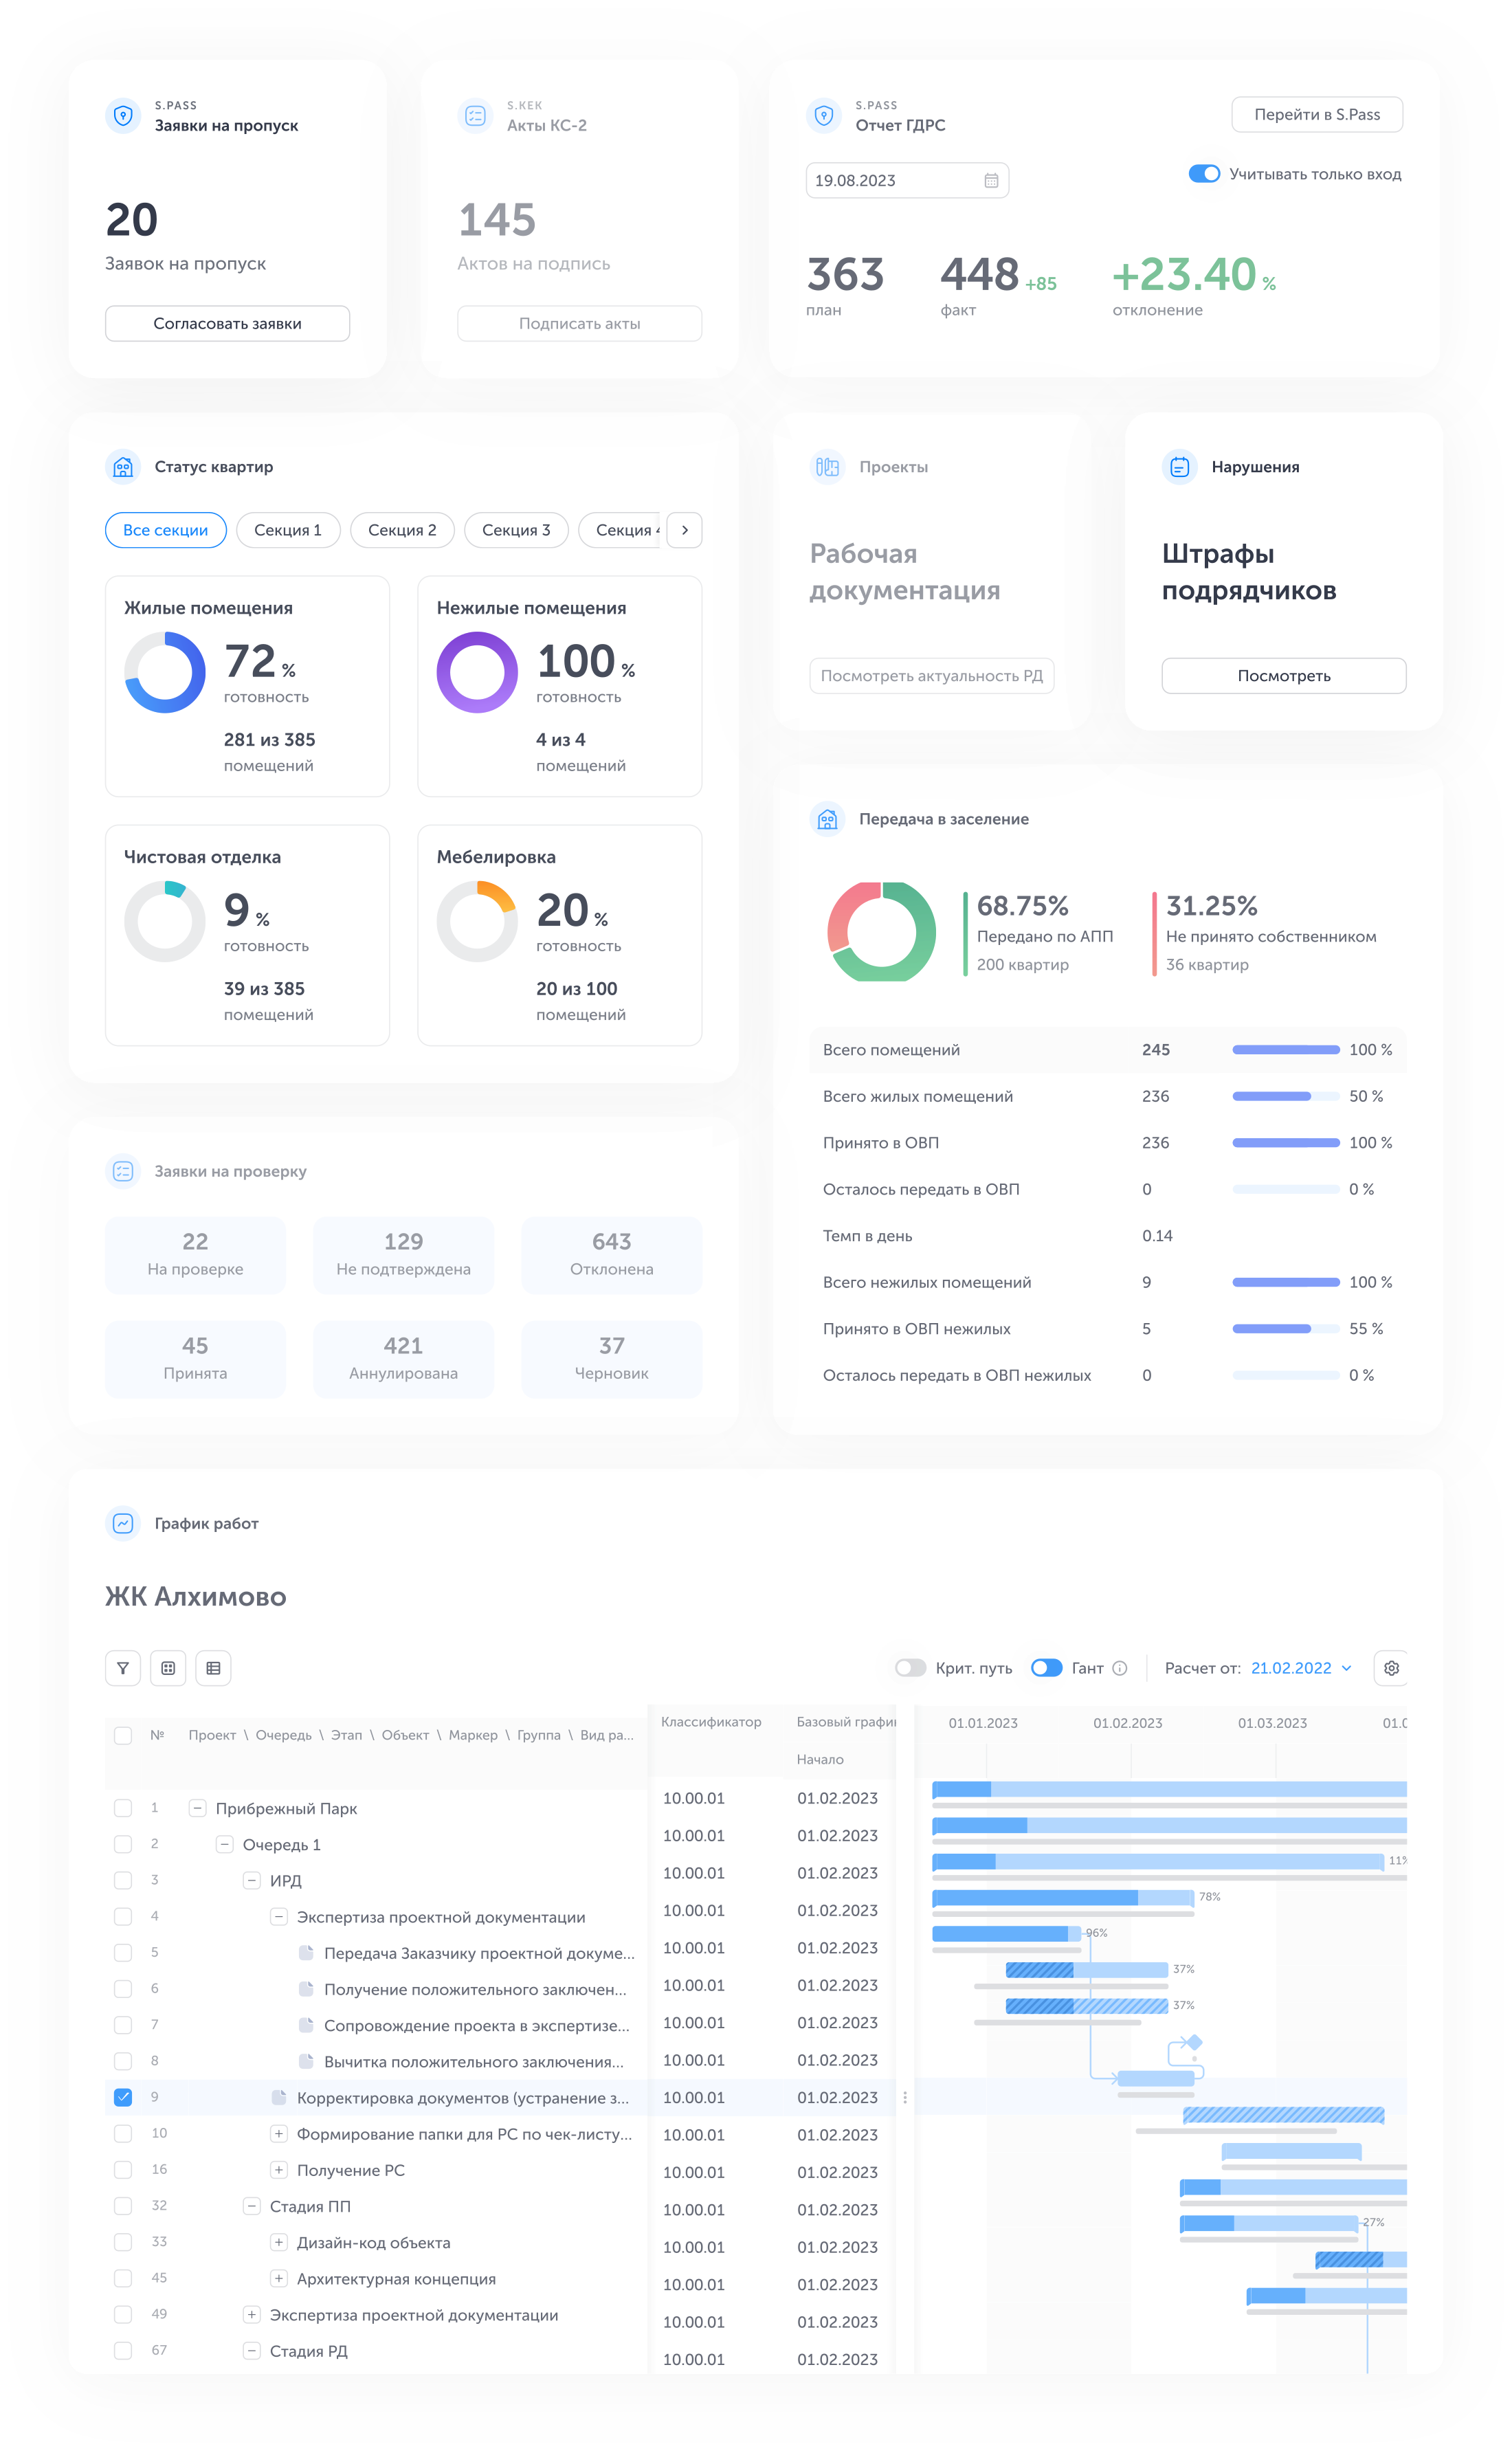Click document icon of Получение положительного заключения
The width and height of the screenshot is (1512, 2453).
tap(307, 1989)
